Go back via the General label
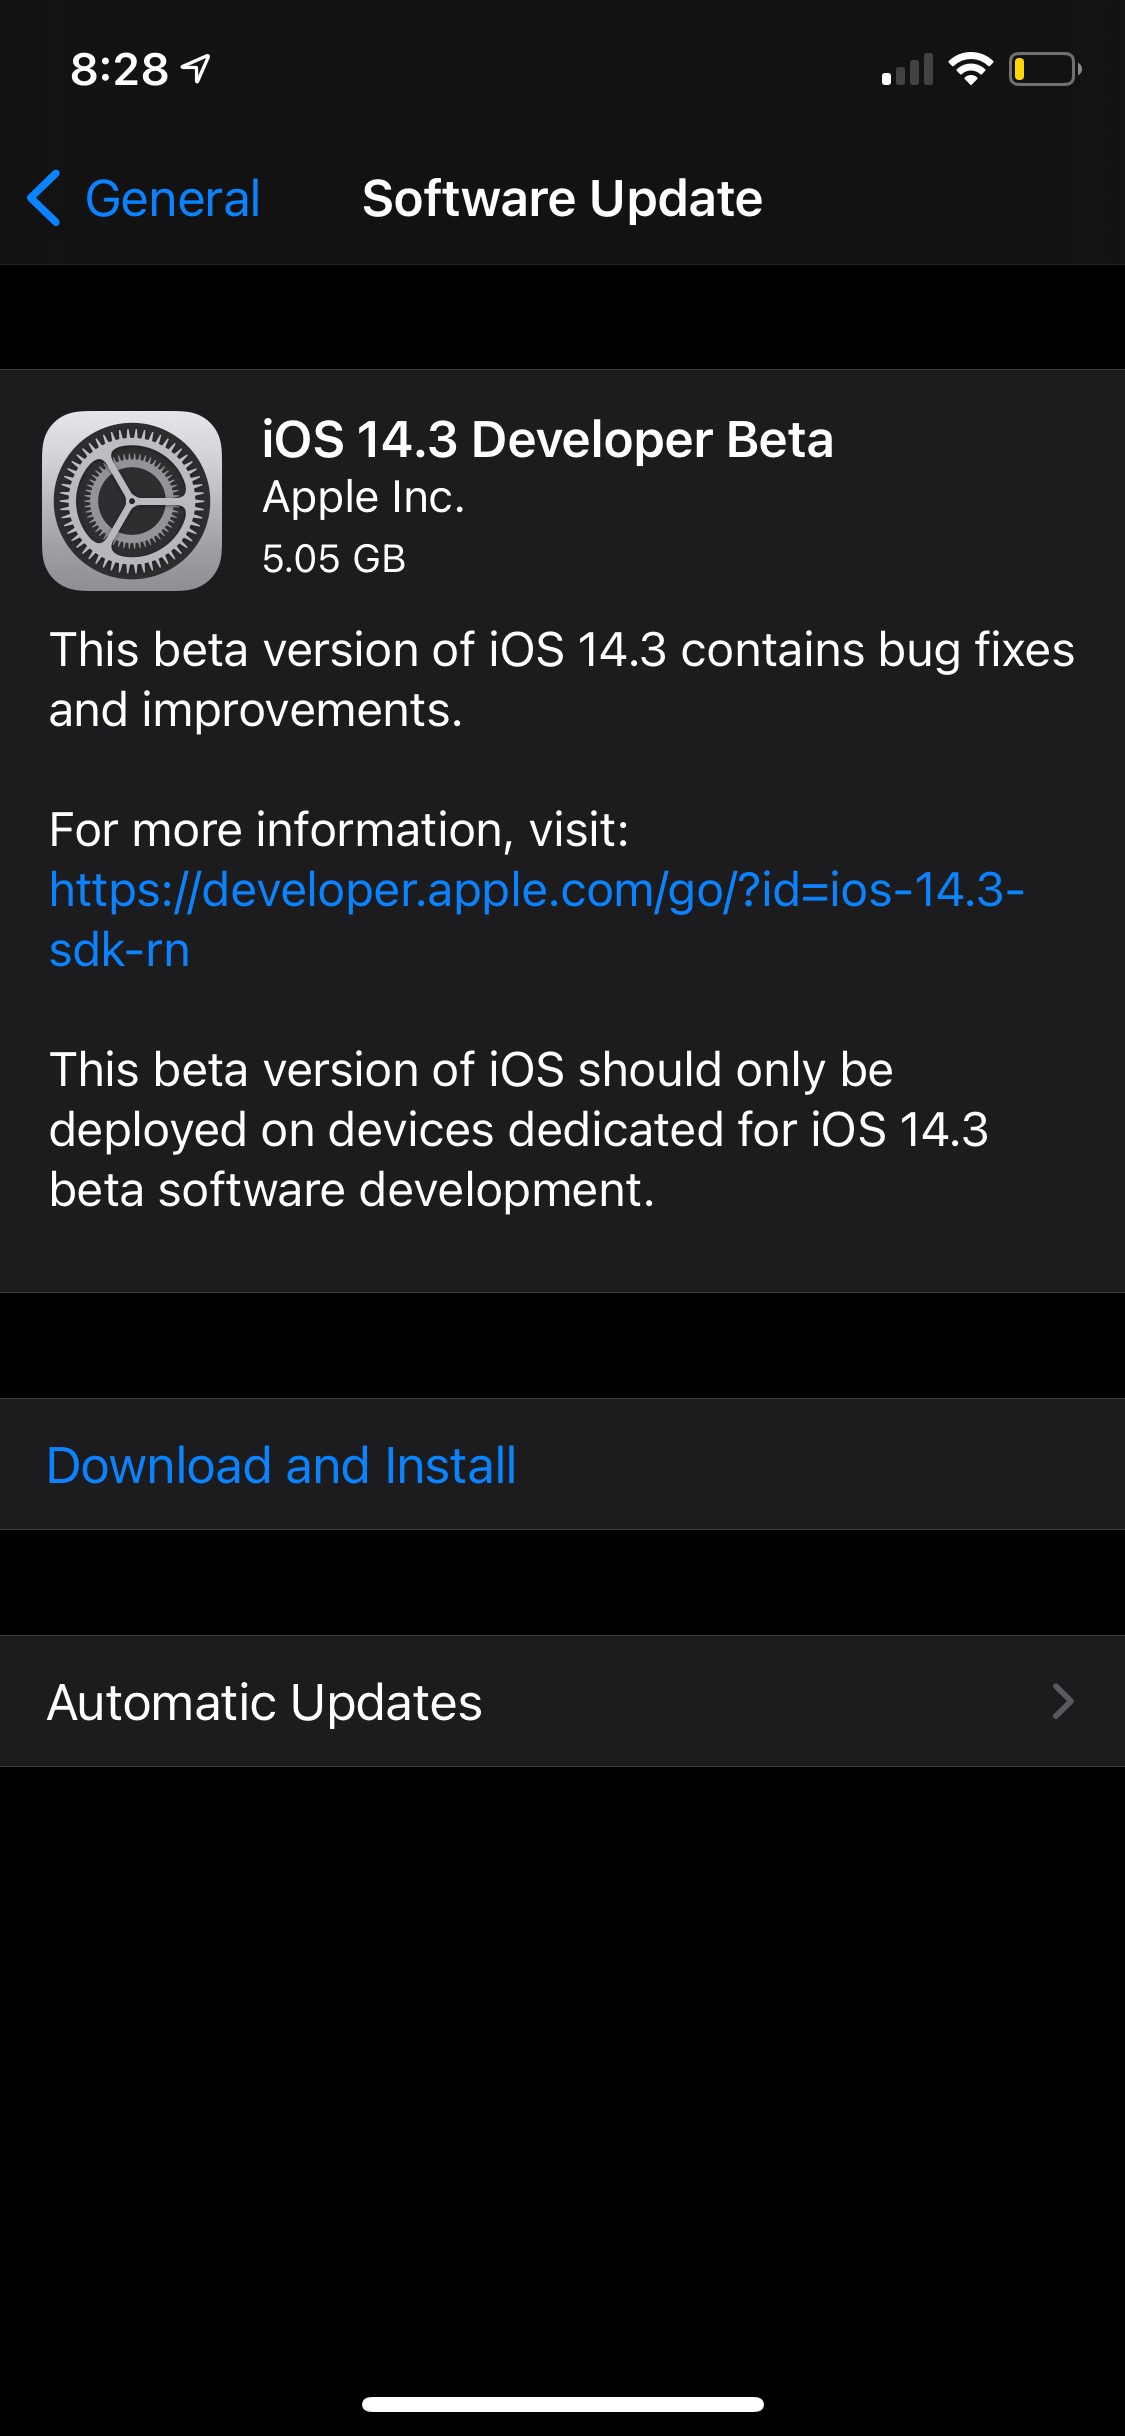 tap(172, 198)
